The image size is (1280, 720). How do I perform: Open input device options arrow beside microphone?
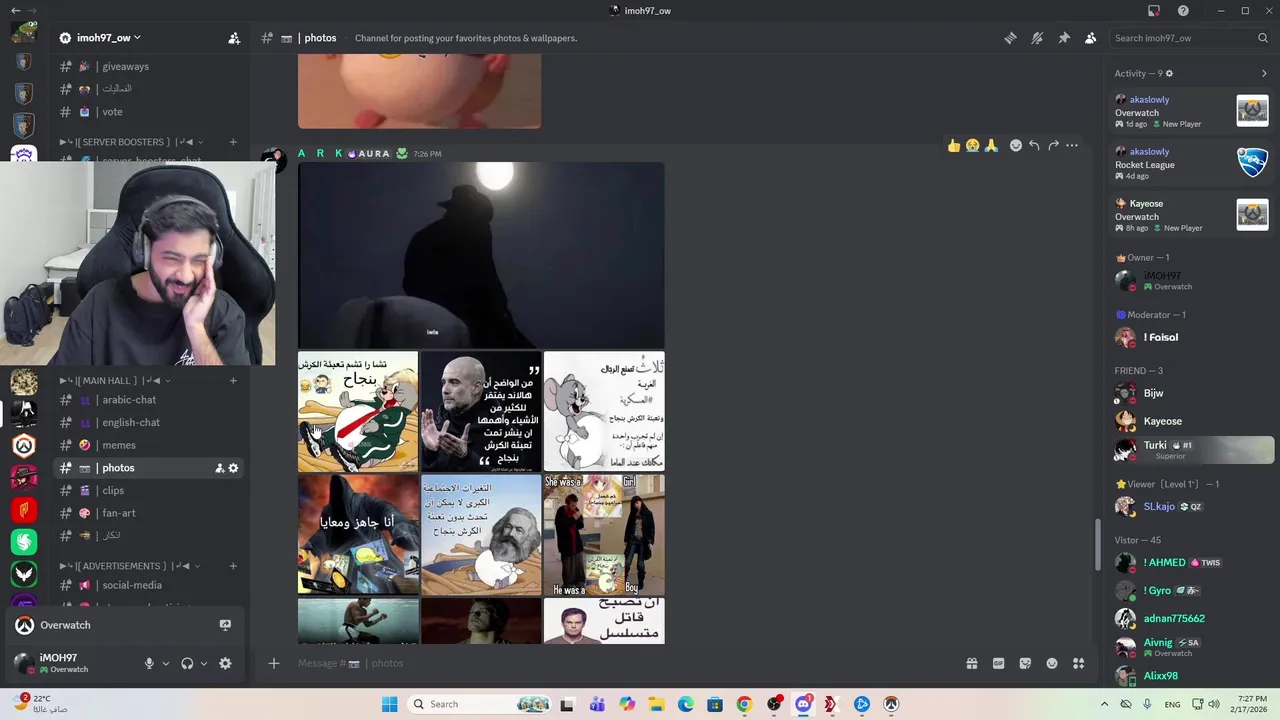point(166,663)
